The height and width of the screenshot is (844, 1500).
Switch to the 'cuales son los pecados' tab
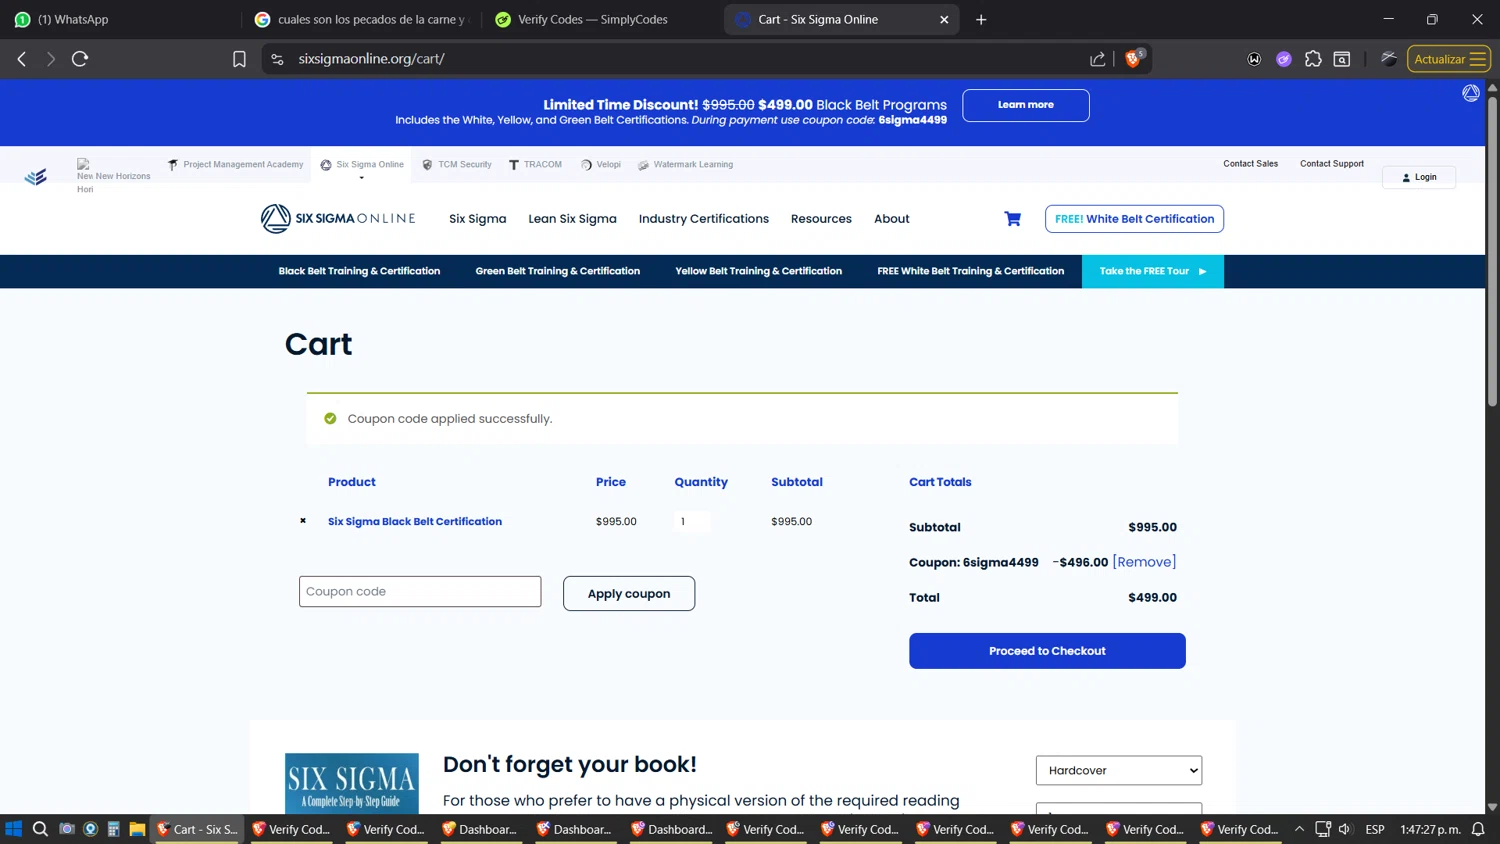click(x=362, y=19)
